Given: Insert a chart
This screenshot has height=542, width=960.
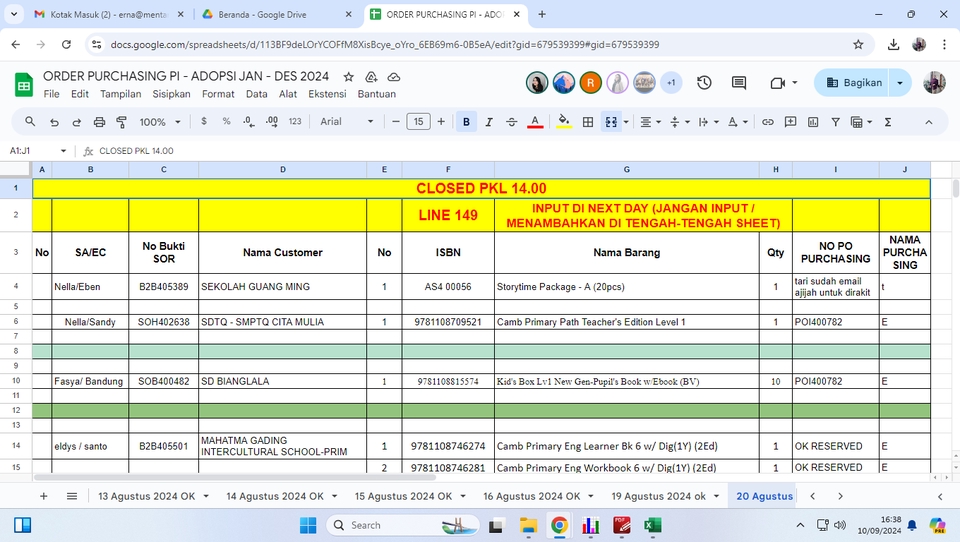Looking at the screenshot, I should click(813, 122).
